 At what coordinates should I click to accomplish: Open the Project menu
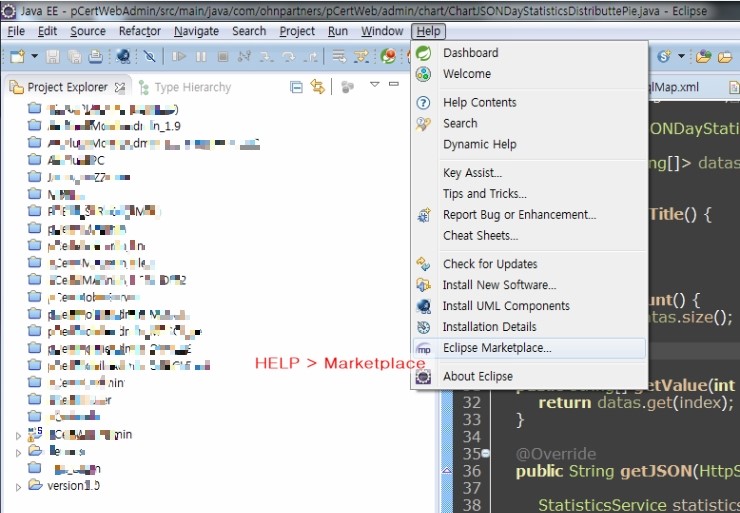click(297, 31)
